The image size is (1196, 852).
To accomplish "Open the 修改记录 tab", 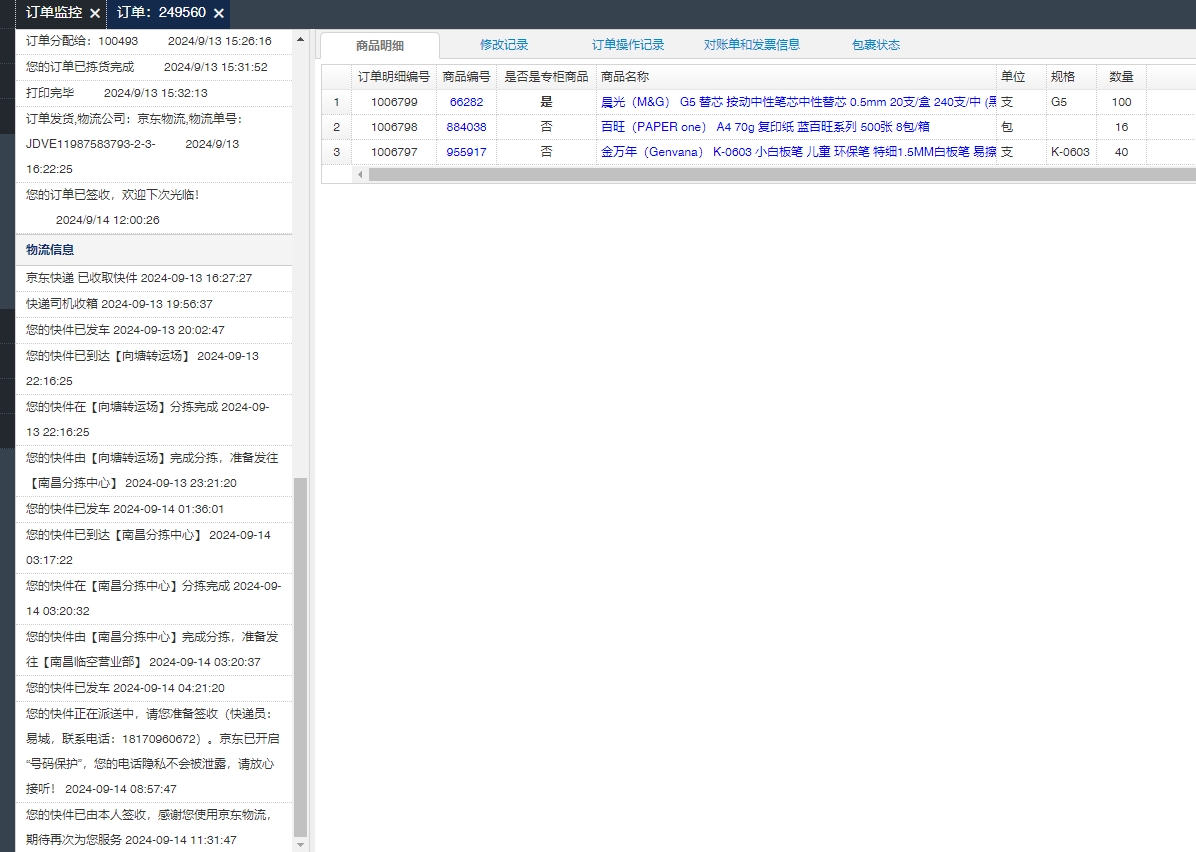I will pyautogui.click(x=504, y=45).
